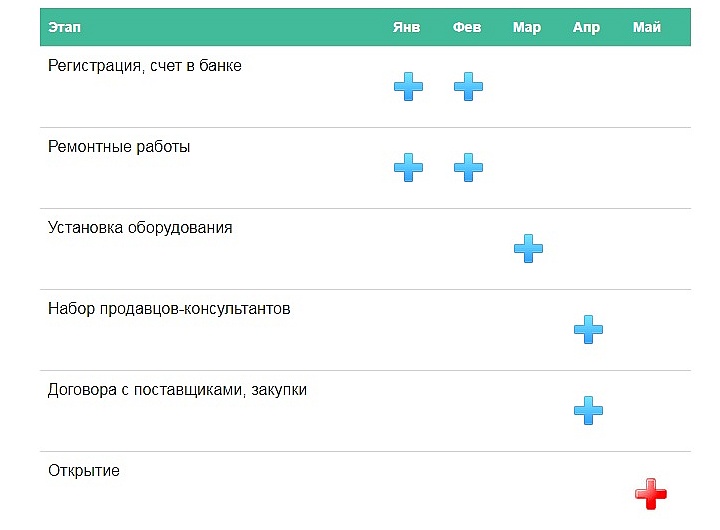Image resolution: width=720 pixels, height=530 pixels.
Task: Click the Мар column header
Action: pyautogui.click(x=527, y=28)
